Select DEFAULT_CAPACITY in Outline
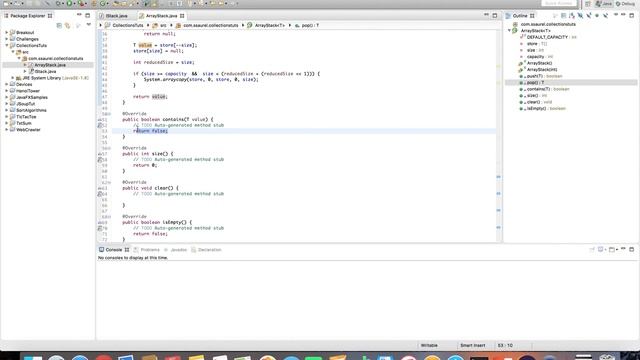Image resolution: width=640 pixels, height=360 pixels. tap(547, 37)
